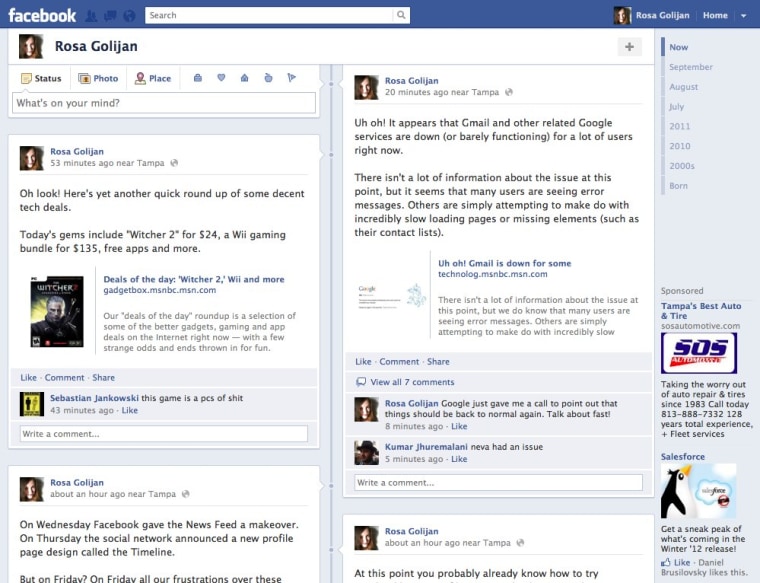The height and width of the screenshot is (583, 760).
Task: Go to Home in top bar
Action: pos(715,16)
